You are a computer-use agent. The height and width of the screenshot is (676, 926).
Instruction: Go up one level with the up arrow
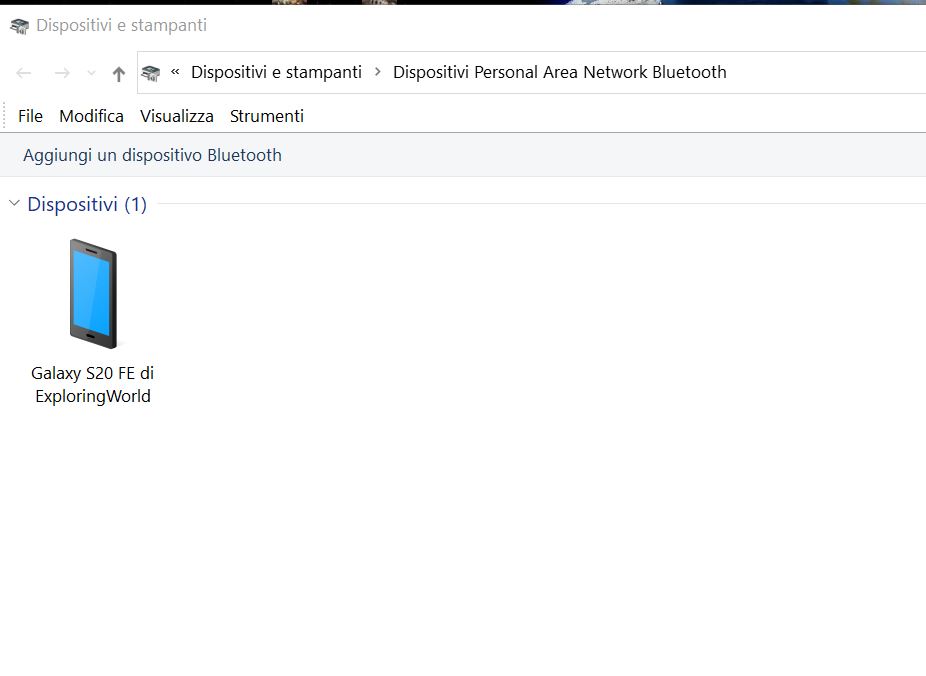[x=119, y=74]
